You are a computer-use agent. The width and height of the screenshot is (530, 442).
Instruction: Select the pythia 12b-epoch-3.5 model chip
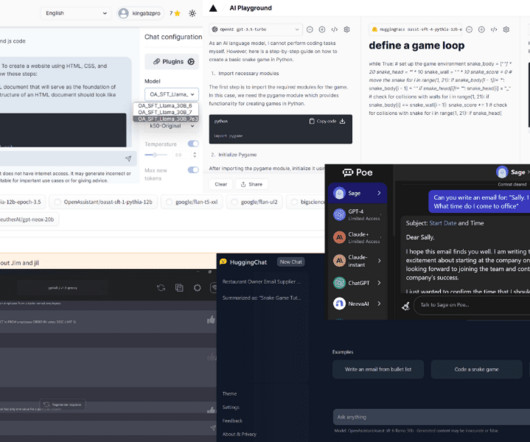(22, 202)
